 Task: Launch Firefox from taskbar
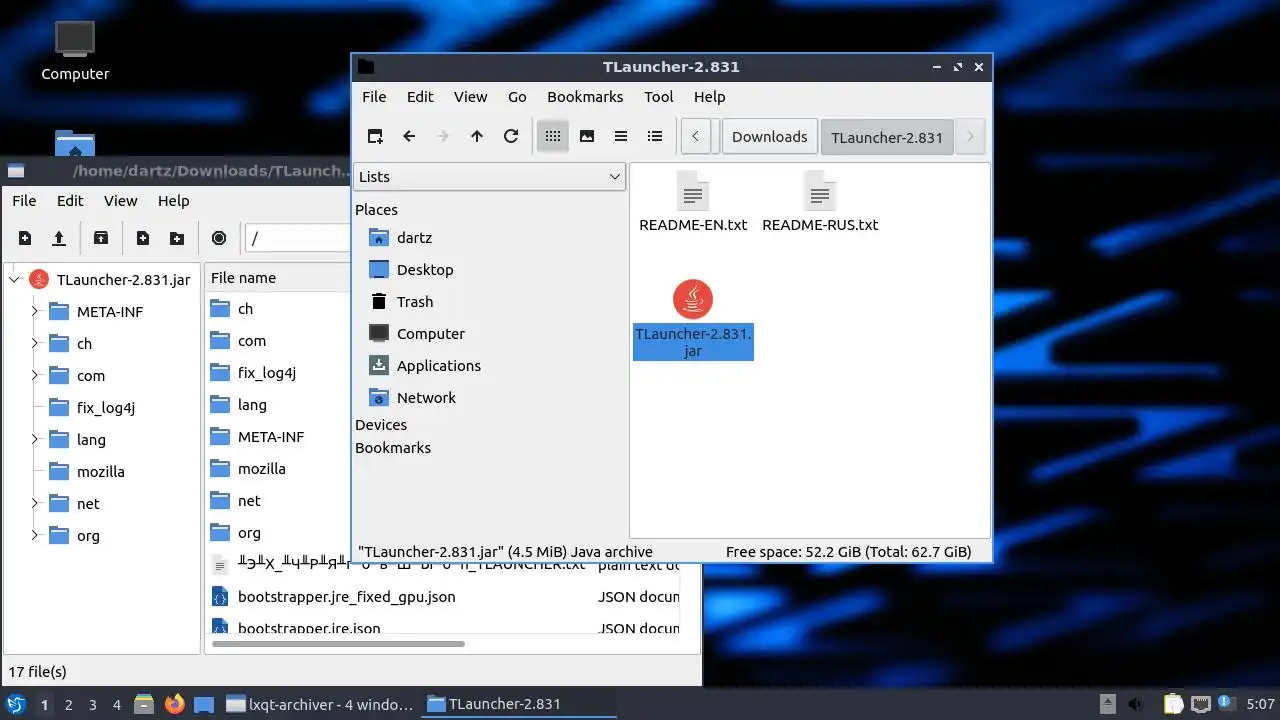pos(175,704)
